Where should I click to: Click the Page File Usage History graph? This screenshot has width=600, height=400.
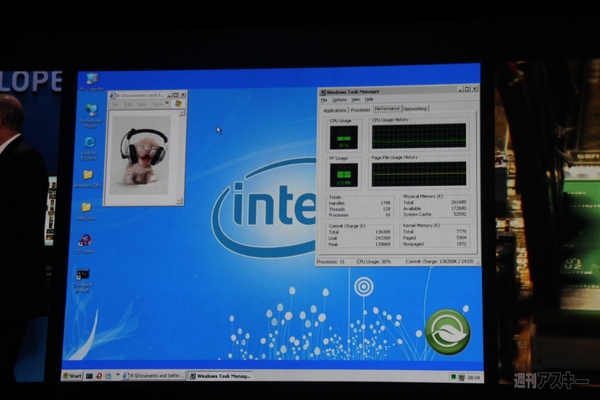(x=419, y=174)
